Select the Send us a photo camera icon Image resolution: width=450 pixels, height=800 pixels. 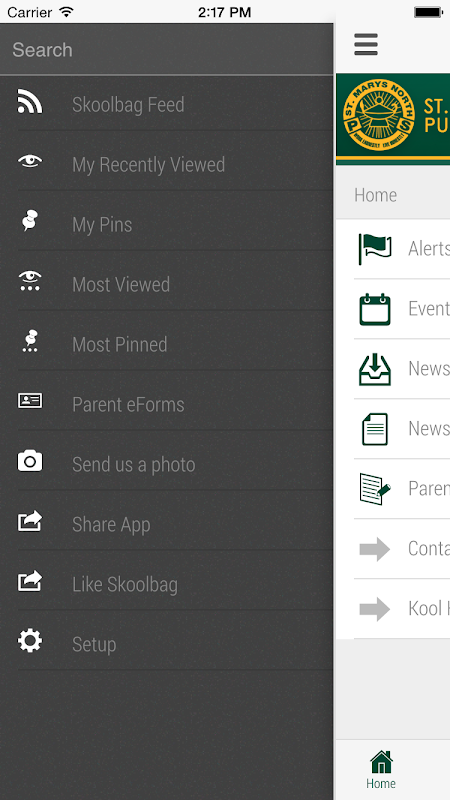30,461
